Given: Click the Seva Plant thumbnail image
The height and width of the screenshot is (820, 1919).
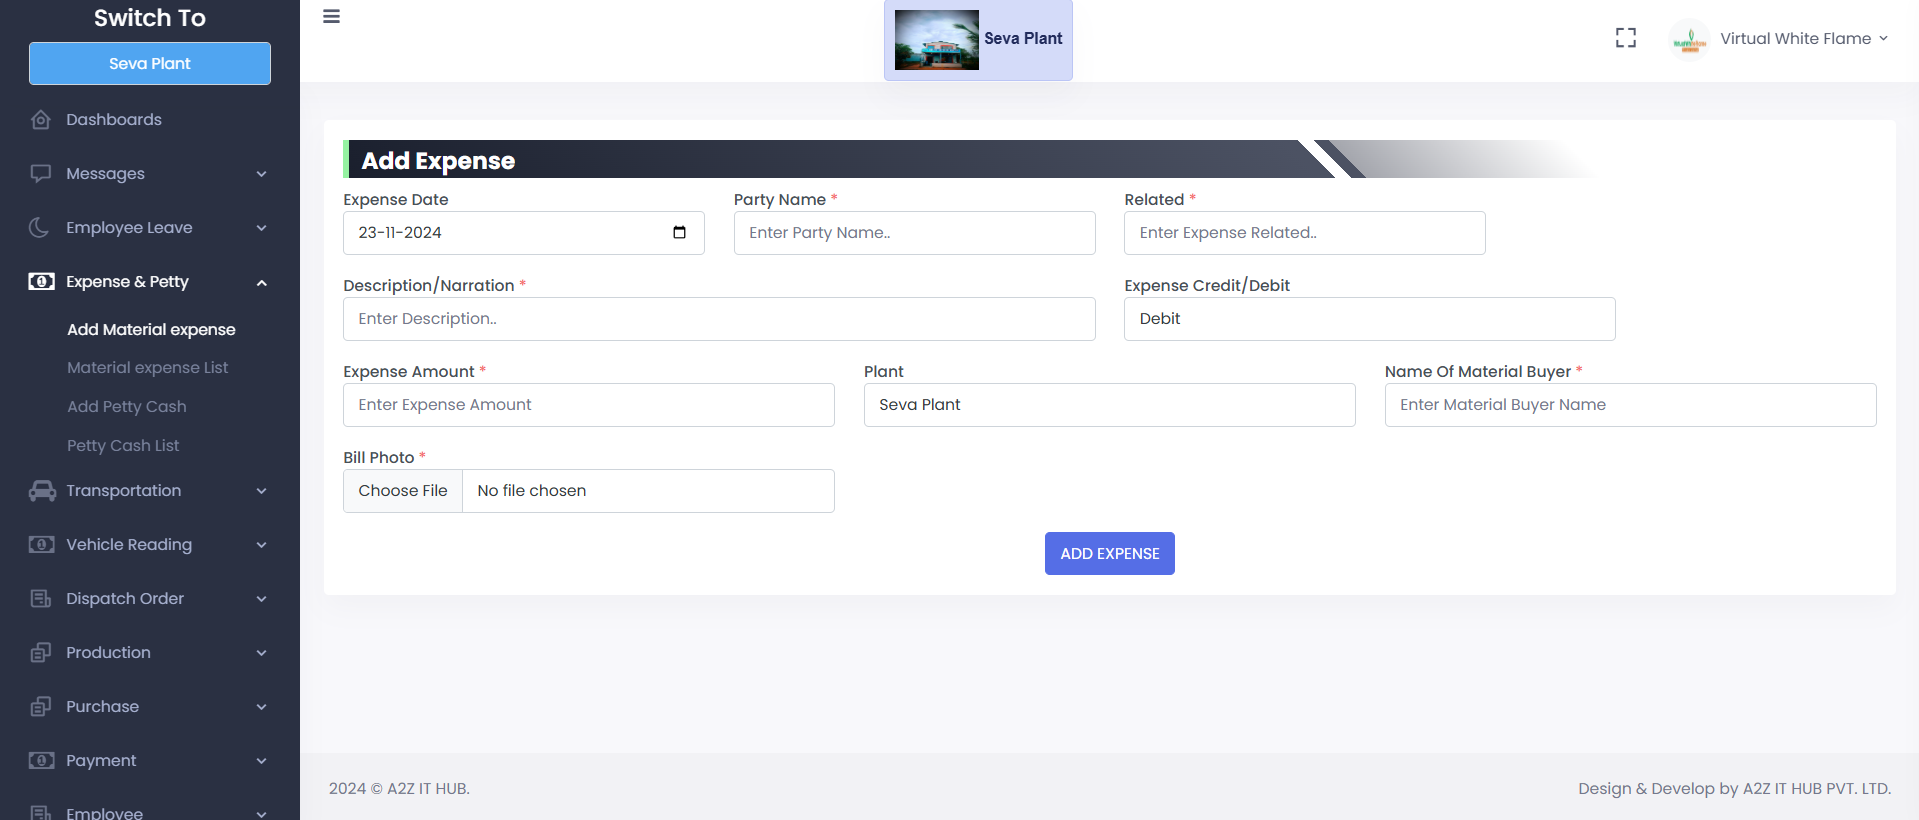Looking at the screenshot, I should tap(936, 40).
